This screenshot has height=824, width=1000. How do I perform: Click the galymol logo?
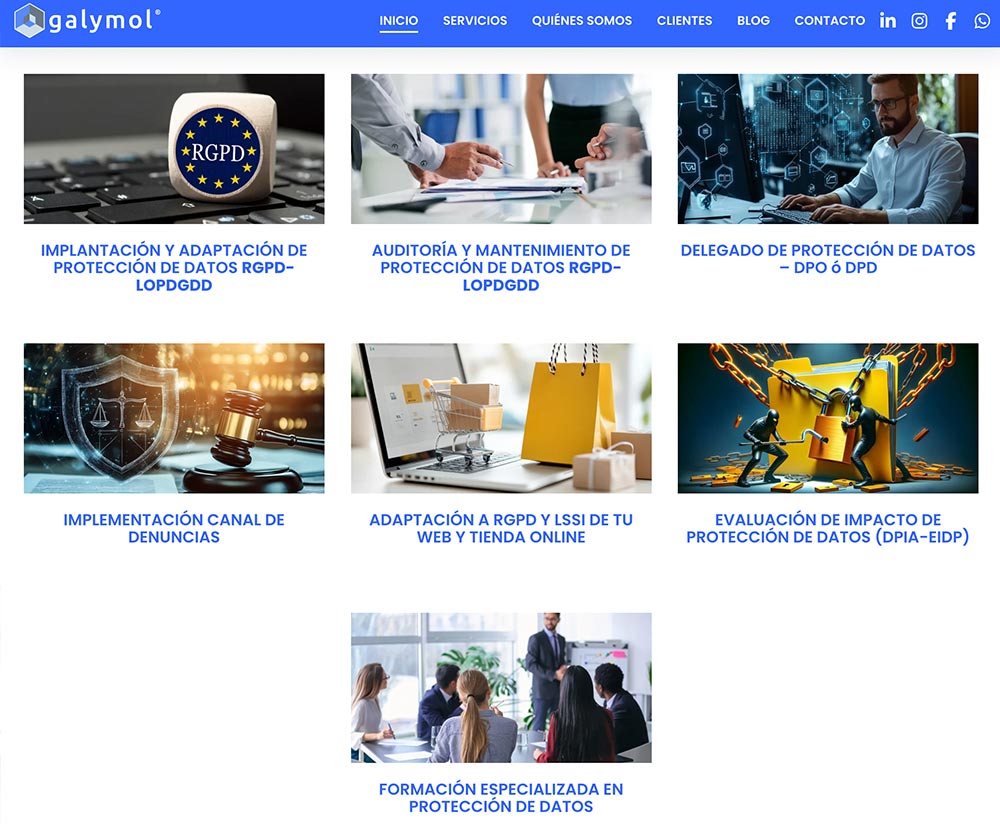coord(87,20)
